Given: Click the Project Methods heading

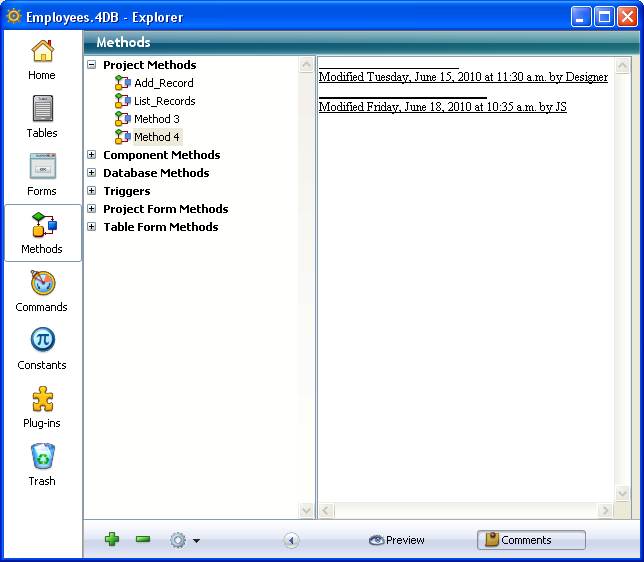Looking at the screenshot, I should 150,65.
